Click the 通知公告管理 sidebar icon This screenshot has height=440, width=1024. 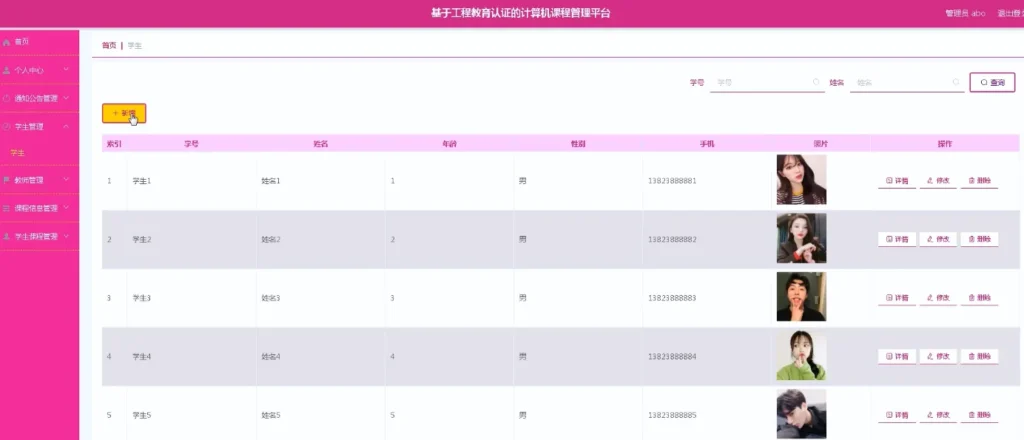click(x=7, y=98)
